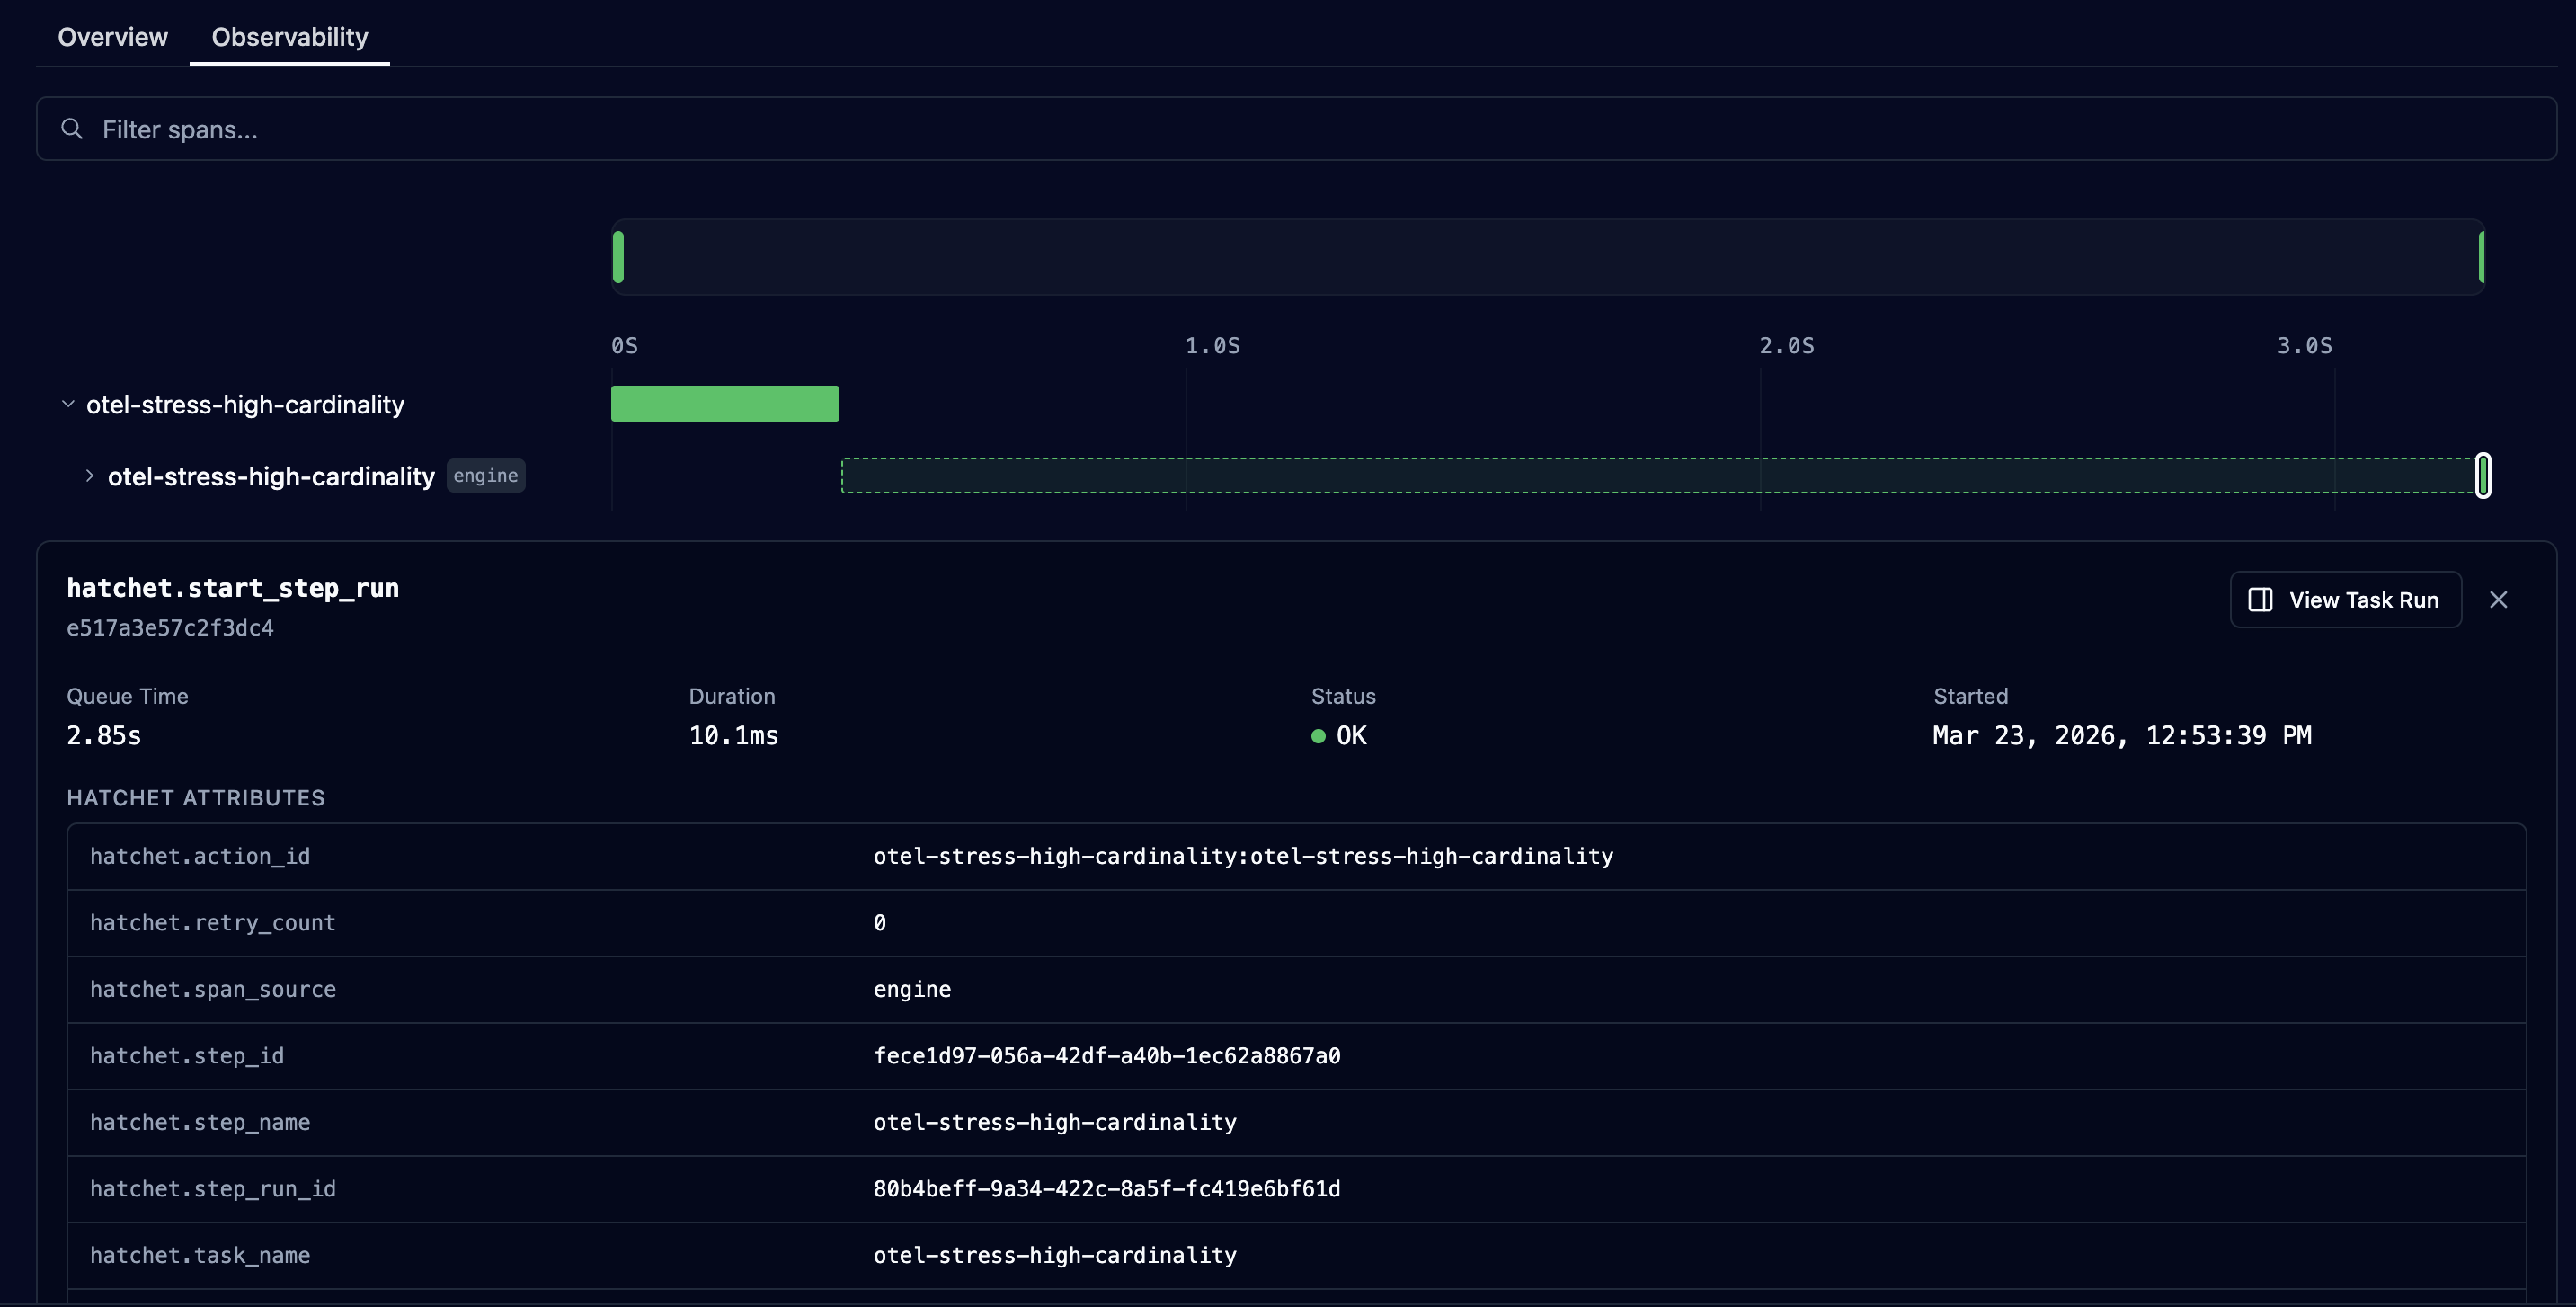Image resolution: width=2576 pixels, height=1307 pixels.
Task: Click the minimap right edge handle
Action: (2481, 257)
